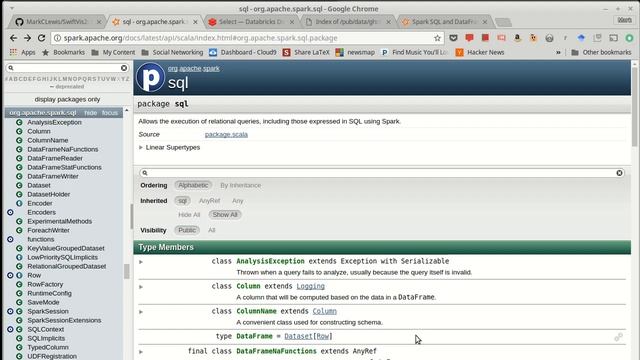Set visibility to All

tap(211, 230)
